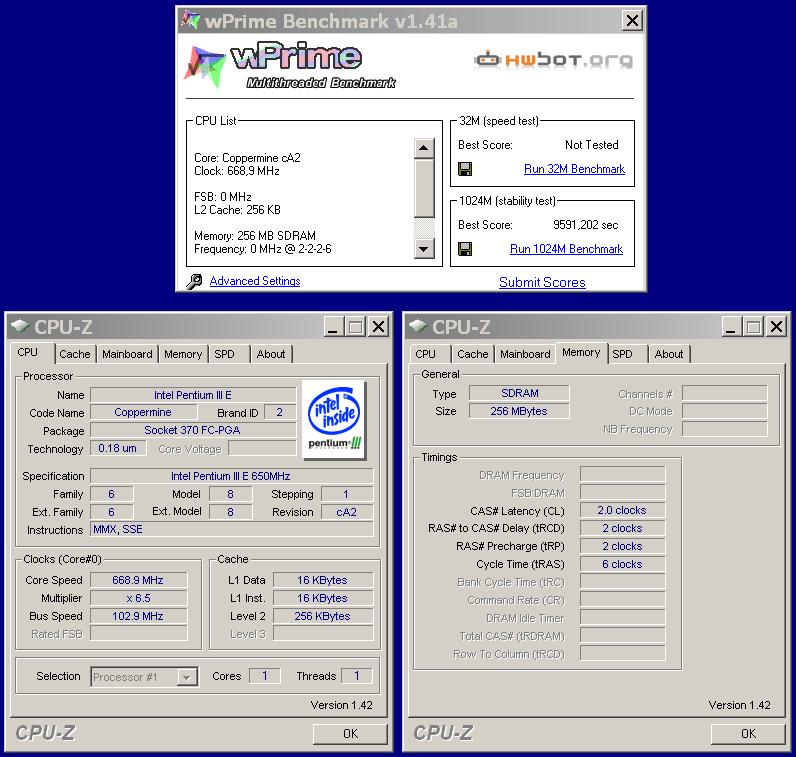Screen dimensions: 796x757
Task: Select Memory tab in right CPU-Z
Action: pos(581,352)
